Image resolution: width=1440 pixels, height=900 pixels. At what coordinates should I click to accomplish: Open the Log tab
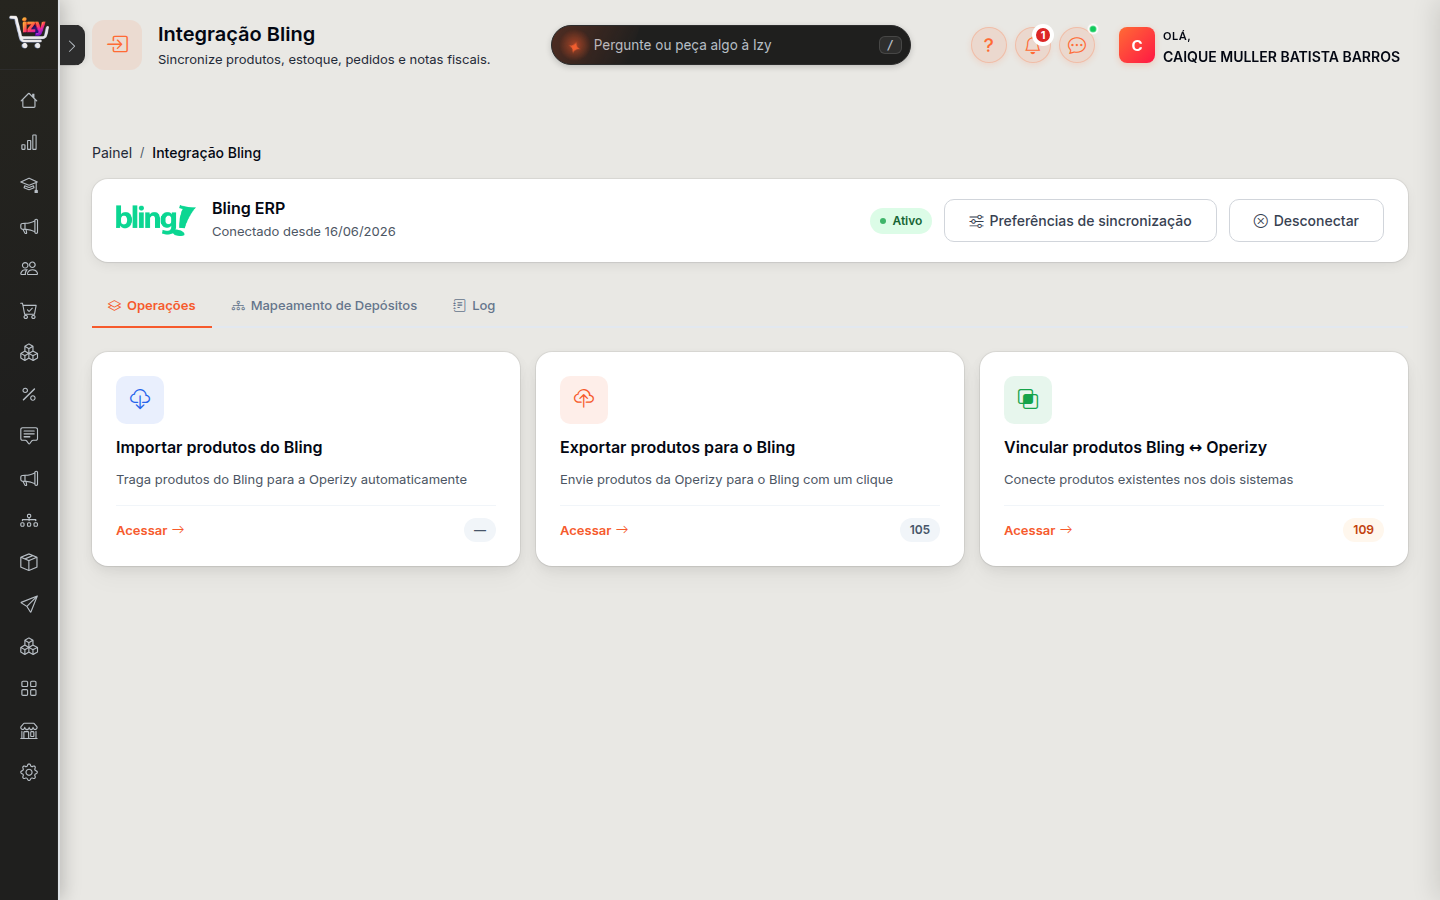[474, 306]
